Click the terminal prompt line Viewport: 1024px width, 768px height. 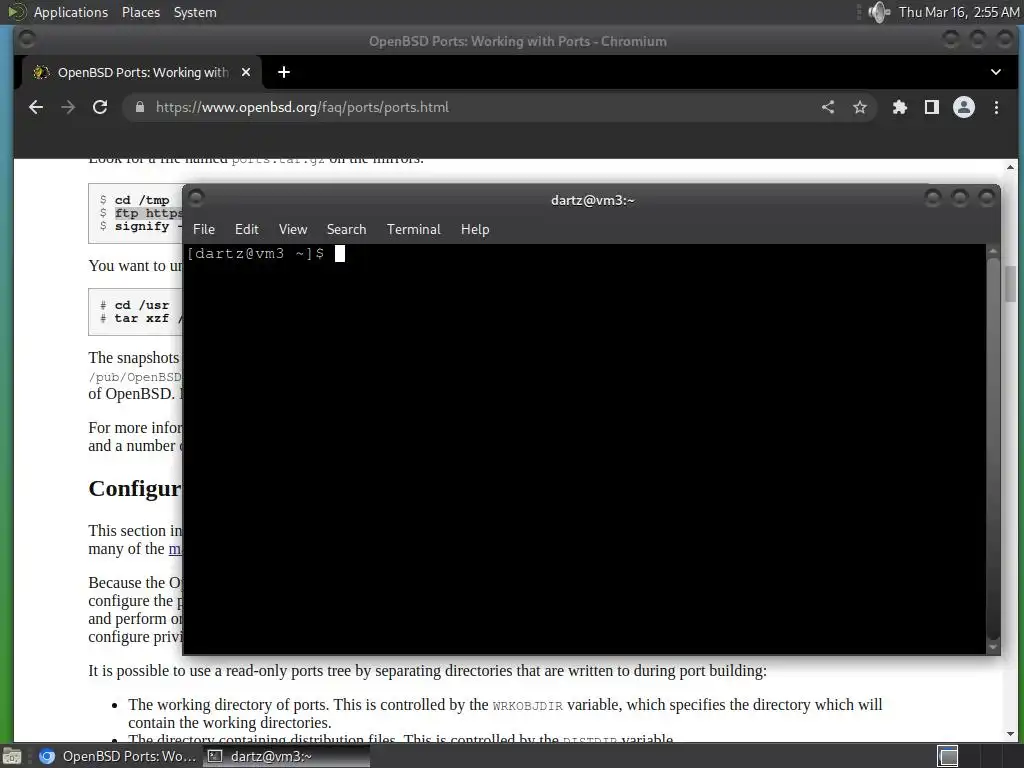click(266, 253)
